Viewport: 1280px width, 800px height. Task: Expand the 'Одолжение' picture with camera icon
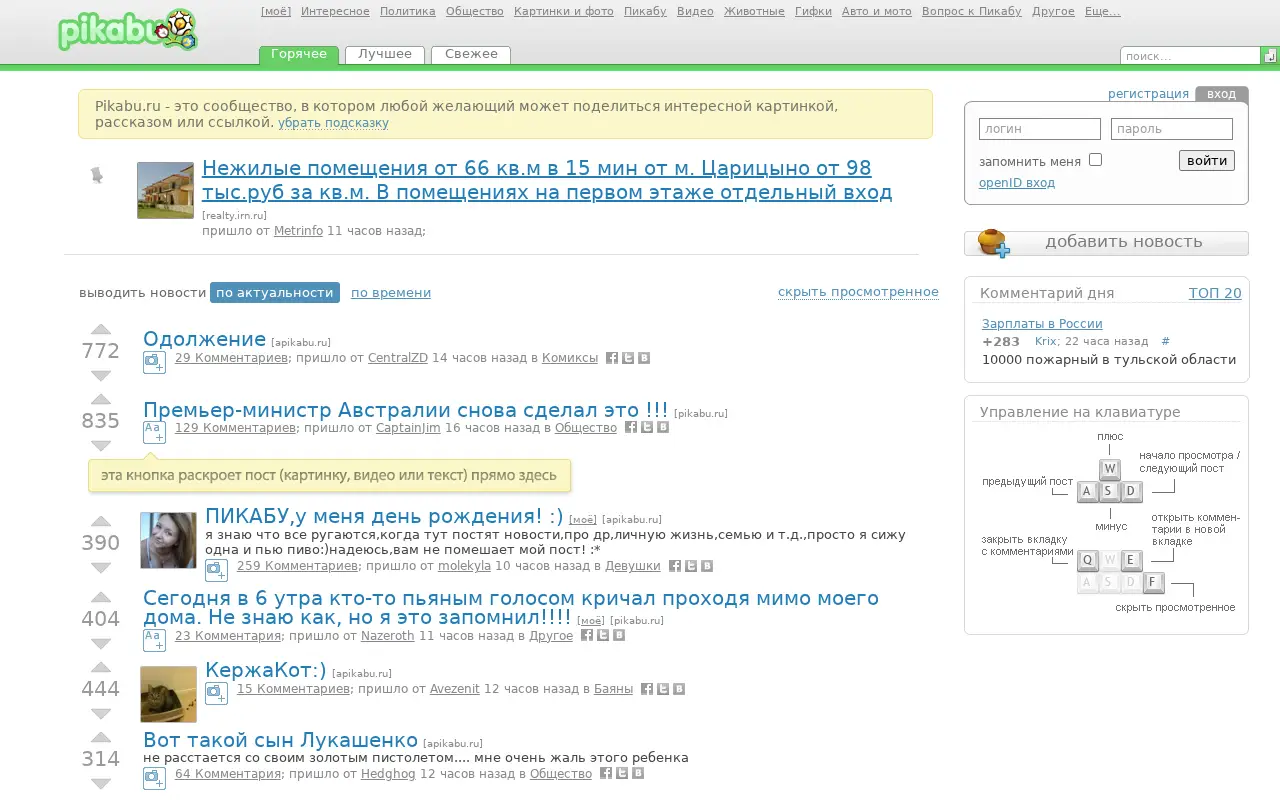[x=154, y=362]
